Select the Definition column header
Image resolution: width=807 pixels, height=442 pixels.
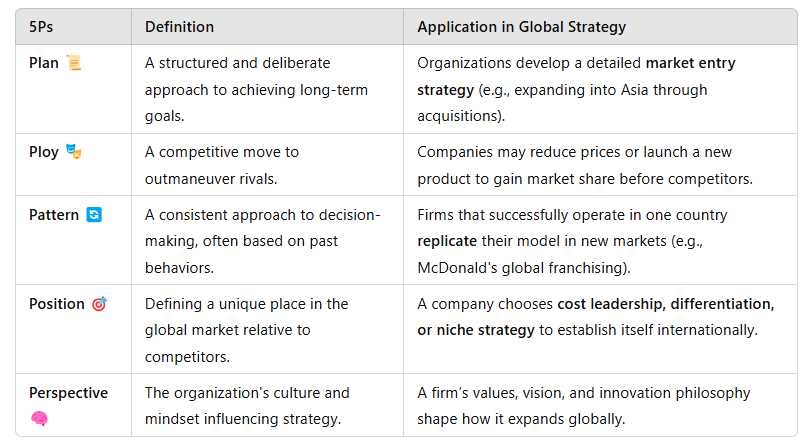click(179, 27)
